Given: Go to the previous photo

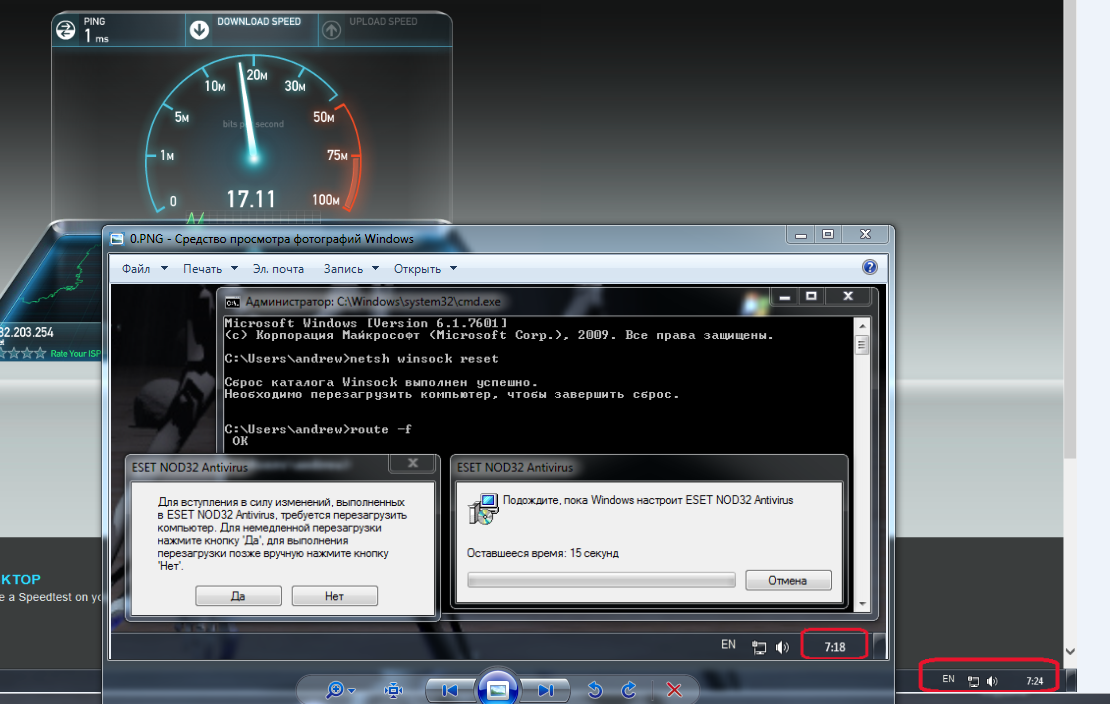Looking at the screenshot, I should 450,690.
